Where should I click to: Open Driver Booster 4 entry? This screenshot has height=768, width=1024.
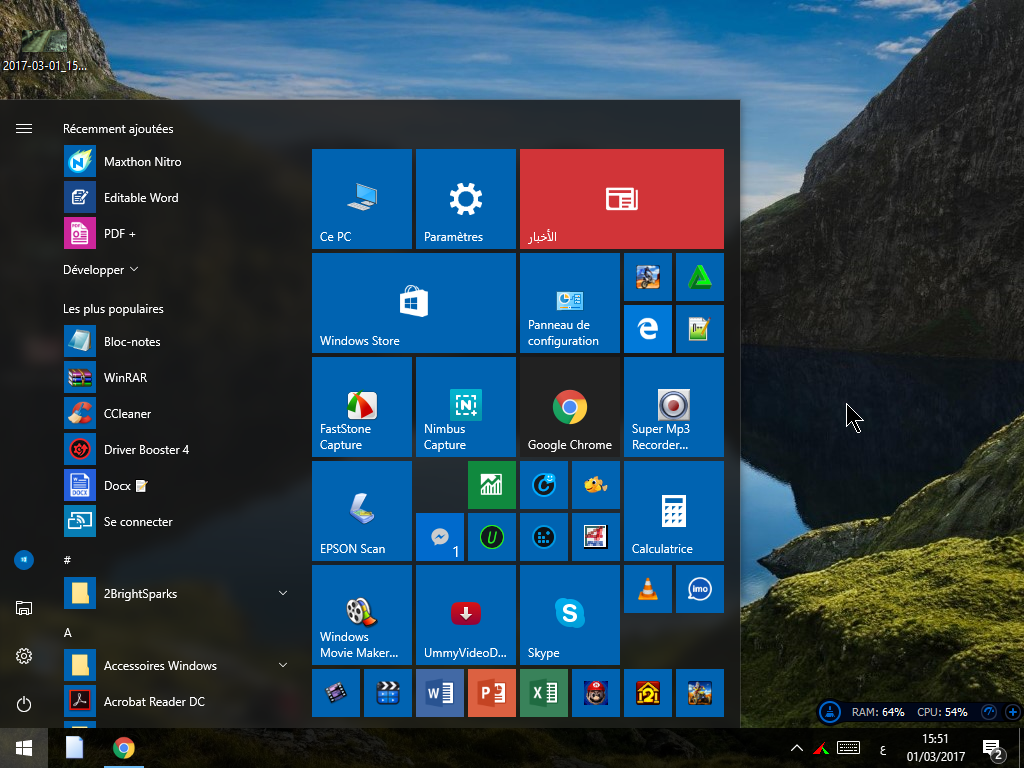(176, 449)
